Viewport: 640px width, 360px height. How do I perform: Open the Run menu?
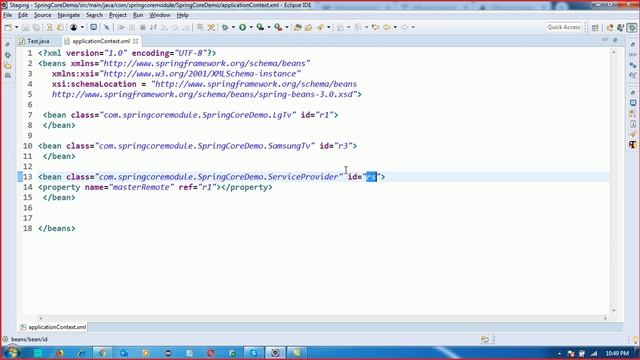coord(138,15)
